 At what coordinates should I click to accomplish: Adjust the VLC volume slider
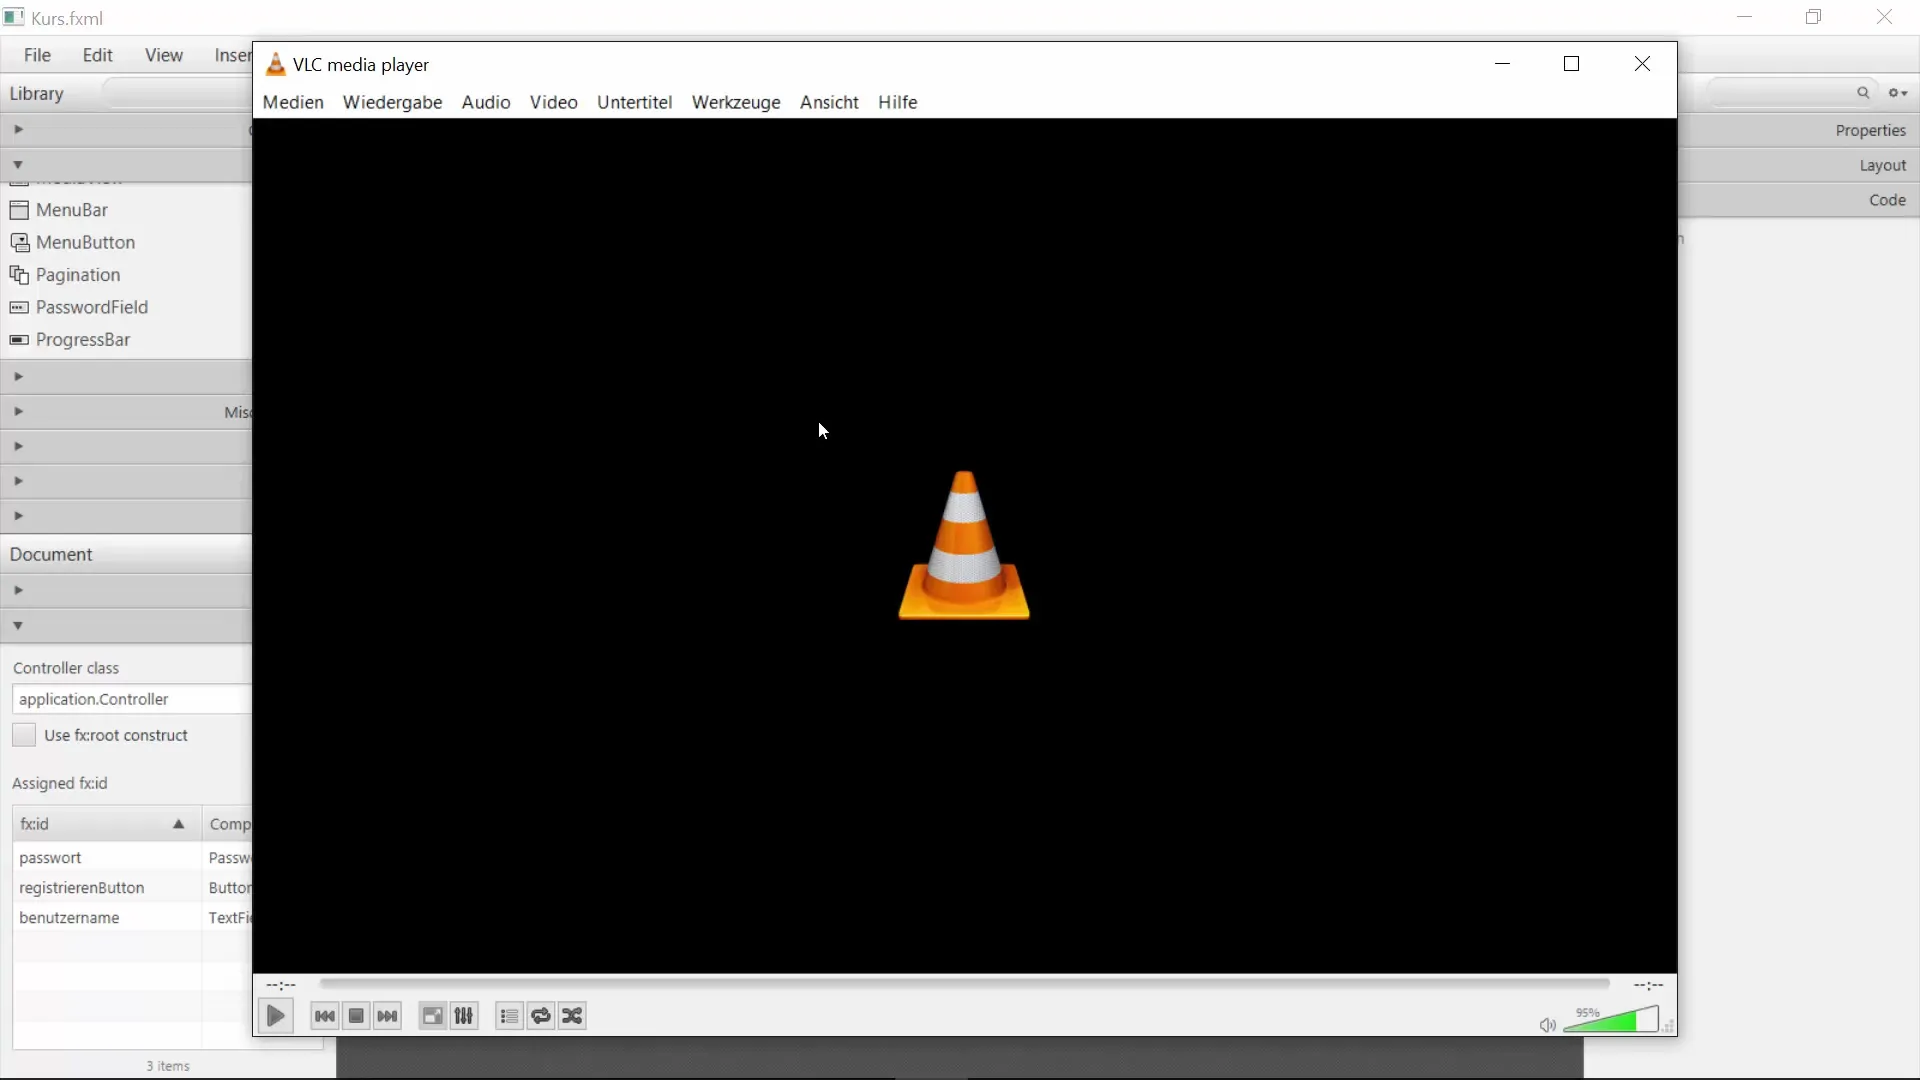point(1610,1020)
